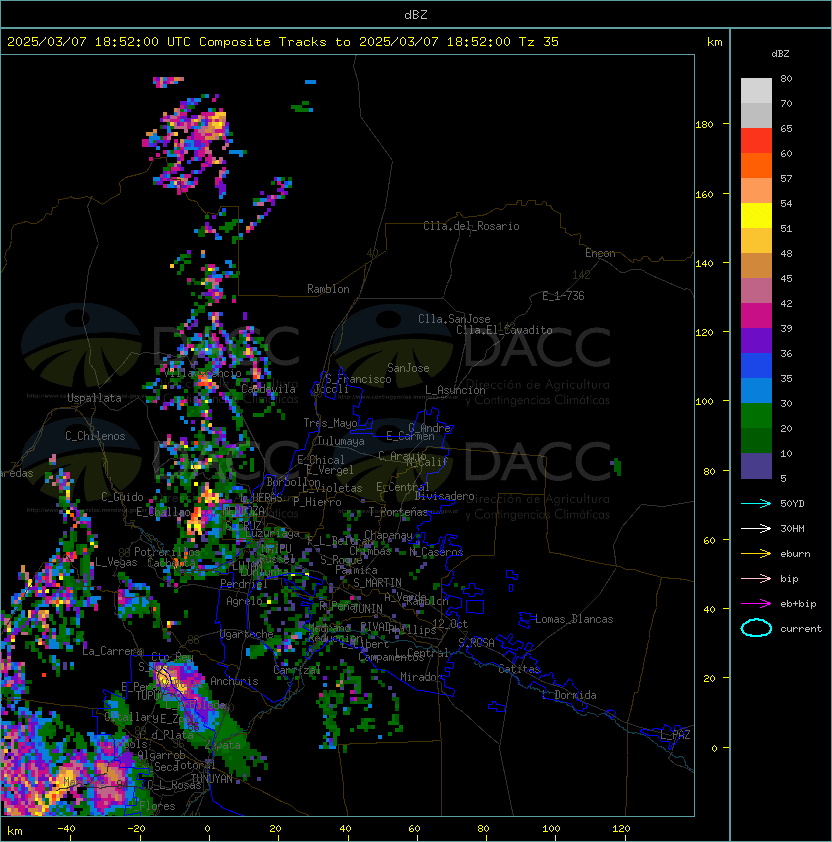This screenshot has height=842, width=832.
Task: Click the 'Catitas' place label
Action: point(519,669)
